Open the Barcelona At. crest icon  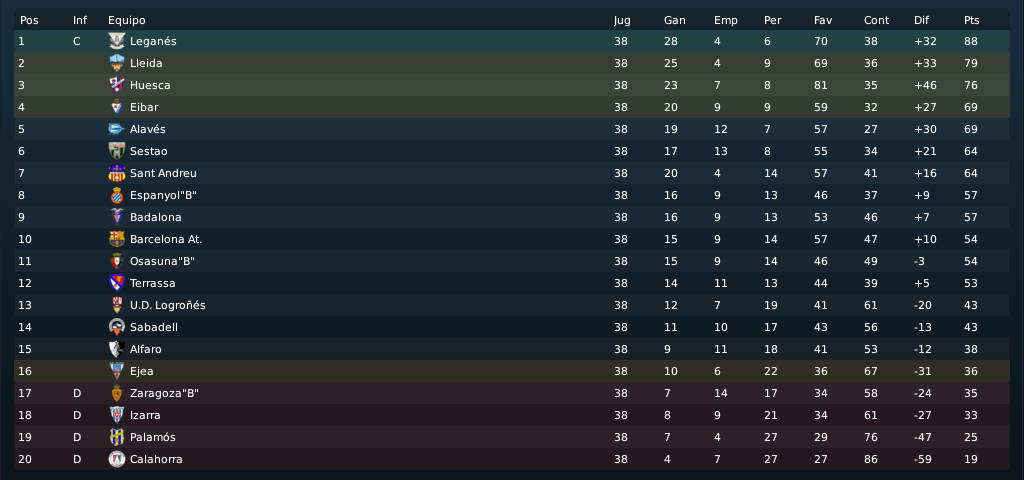(x=116, y=239)
